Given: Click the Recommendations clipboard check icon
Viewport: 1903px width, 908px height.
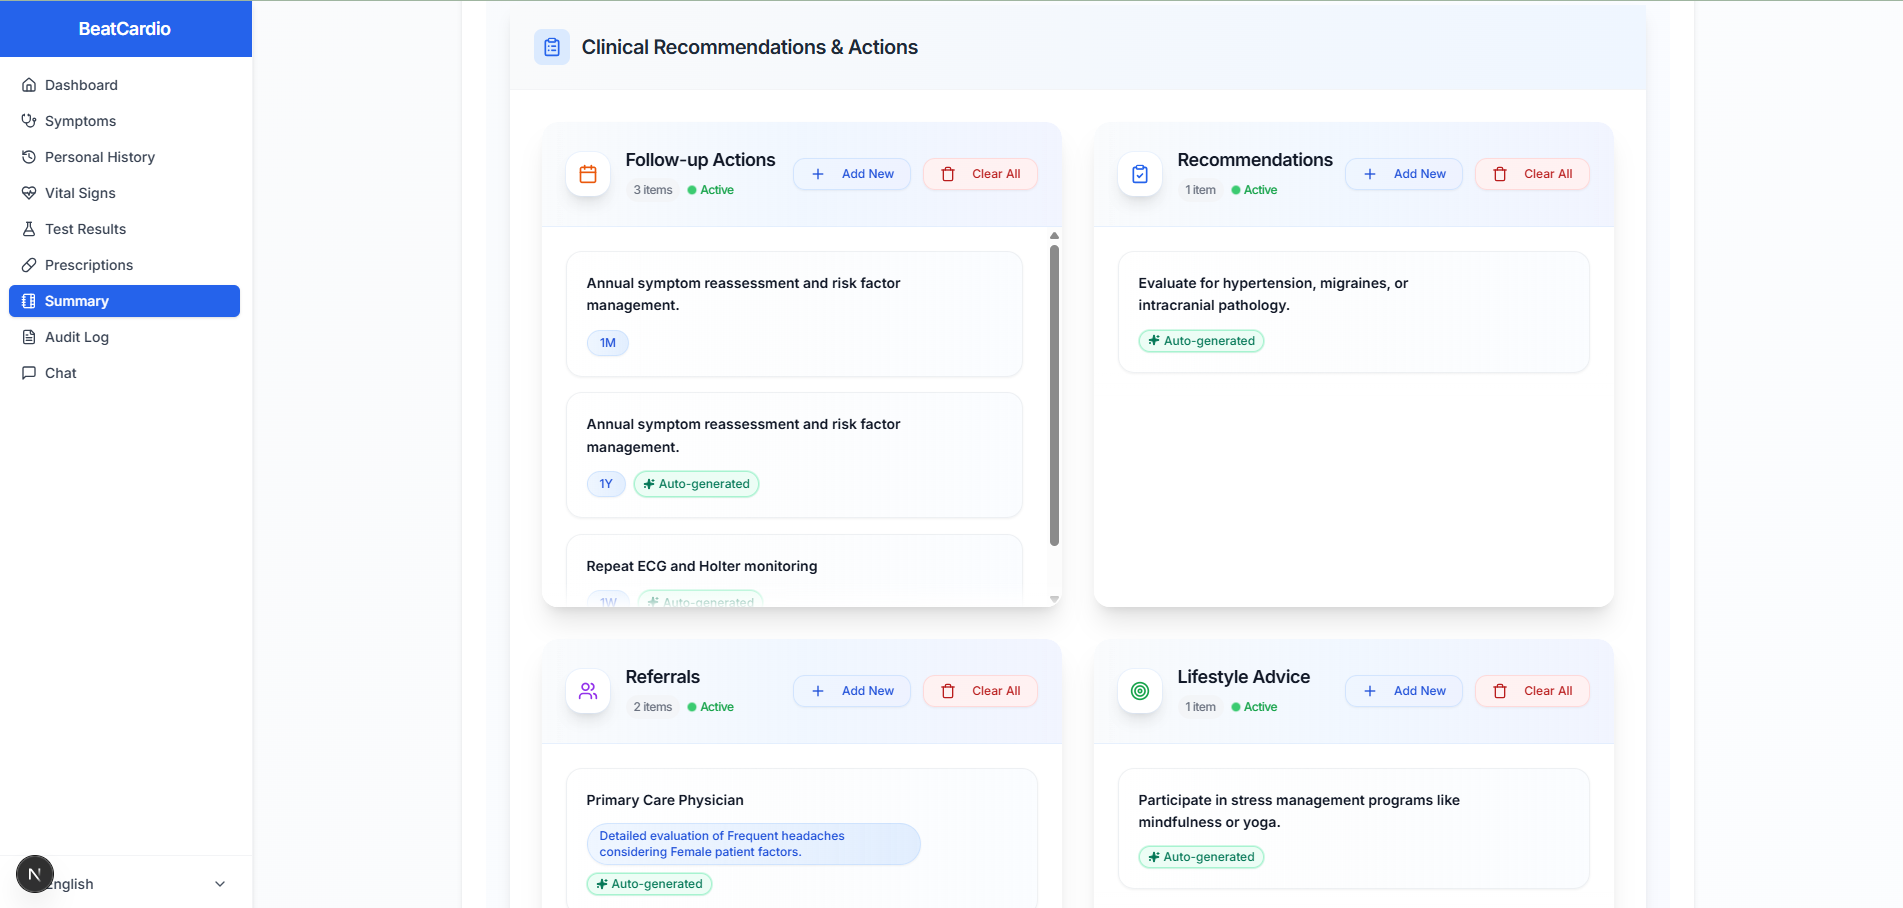Looking at the screenshot, I should tap(1140, 174).
